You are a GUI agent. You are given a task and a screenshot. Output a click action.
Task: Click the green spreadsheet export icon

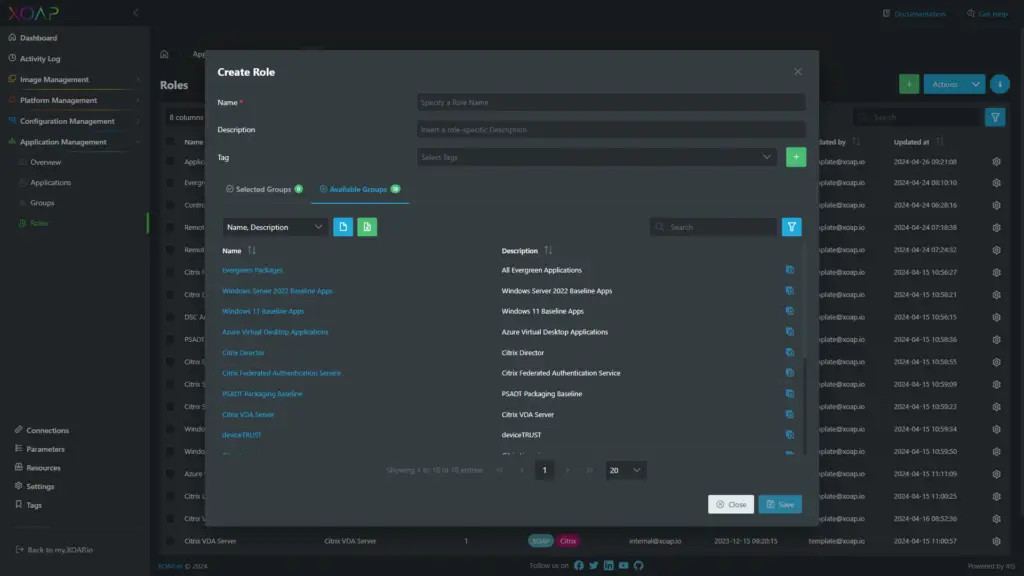coord(367,227)
